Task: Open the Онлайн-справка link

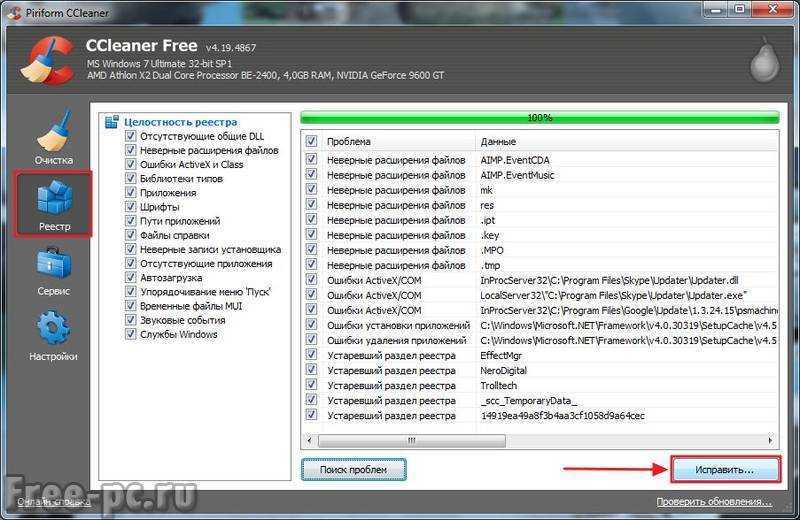Action: pyautogui.click(x=54, y=502)
